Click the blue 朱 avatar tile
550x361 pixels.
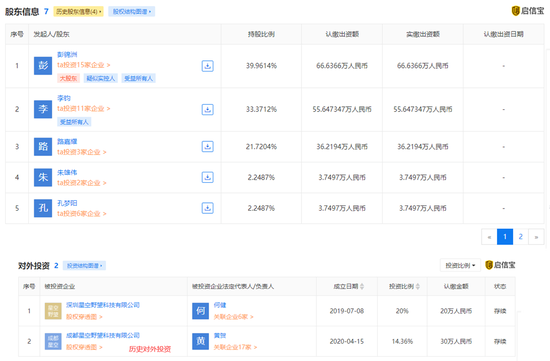(43, 177)
